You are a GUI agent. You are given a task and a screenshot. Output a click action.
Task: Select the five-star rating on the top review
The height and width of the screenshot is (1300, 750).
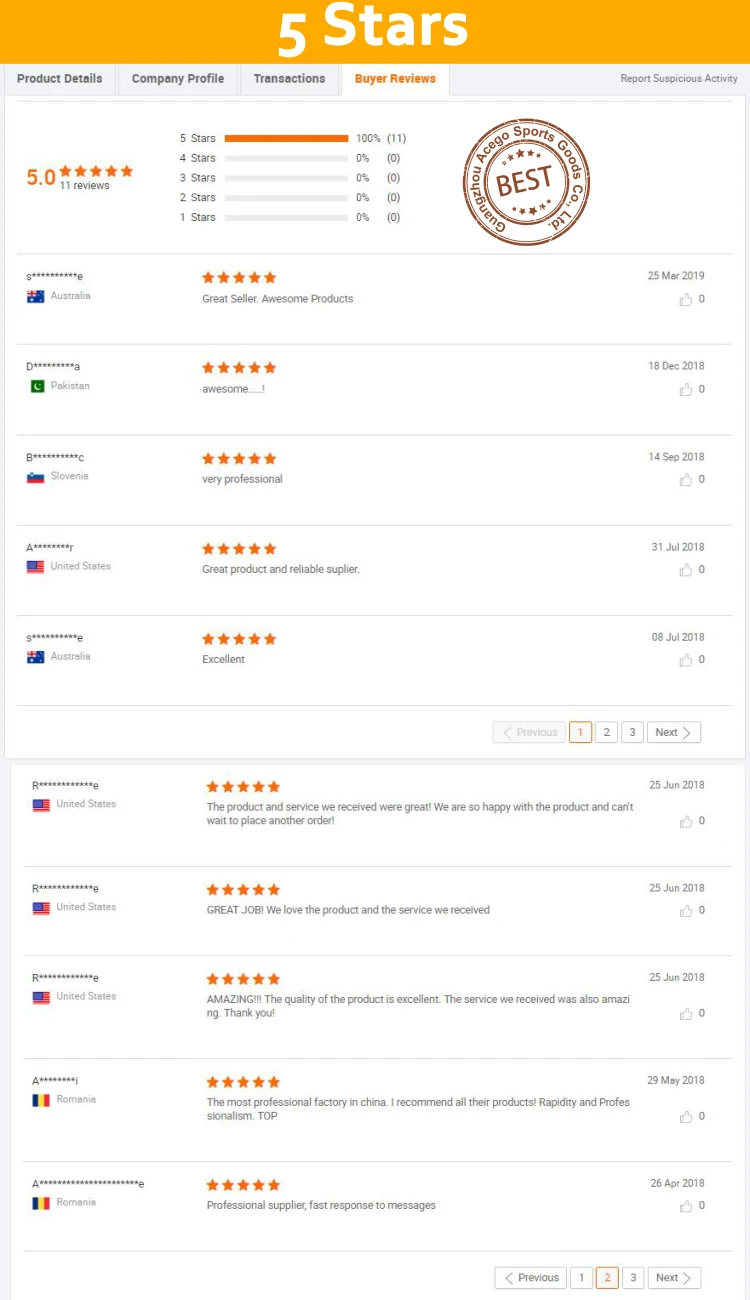(239, 277)
